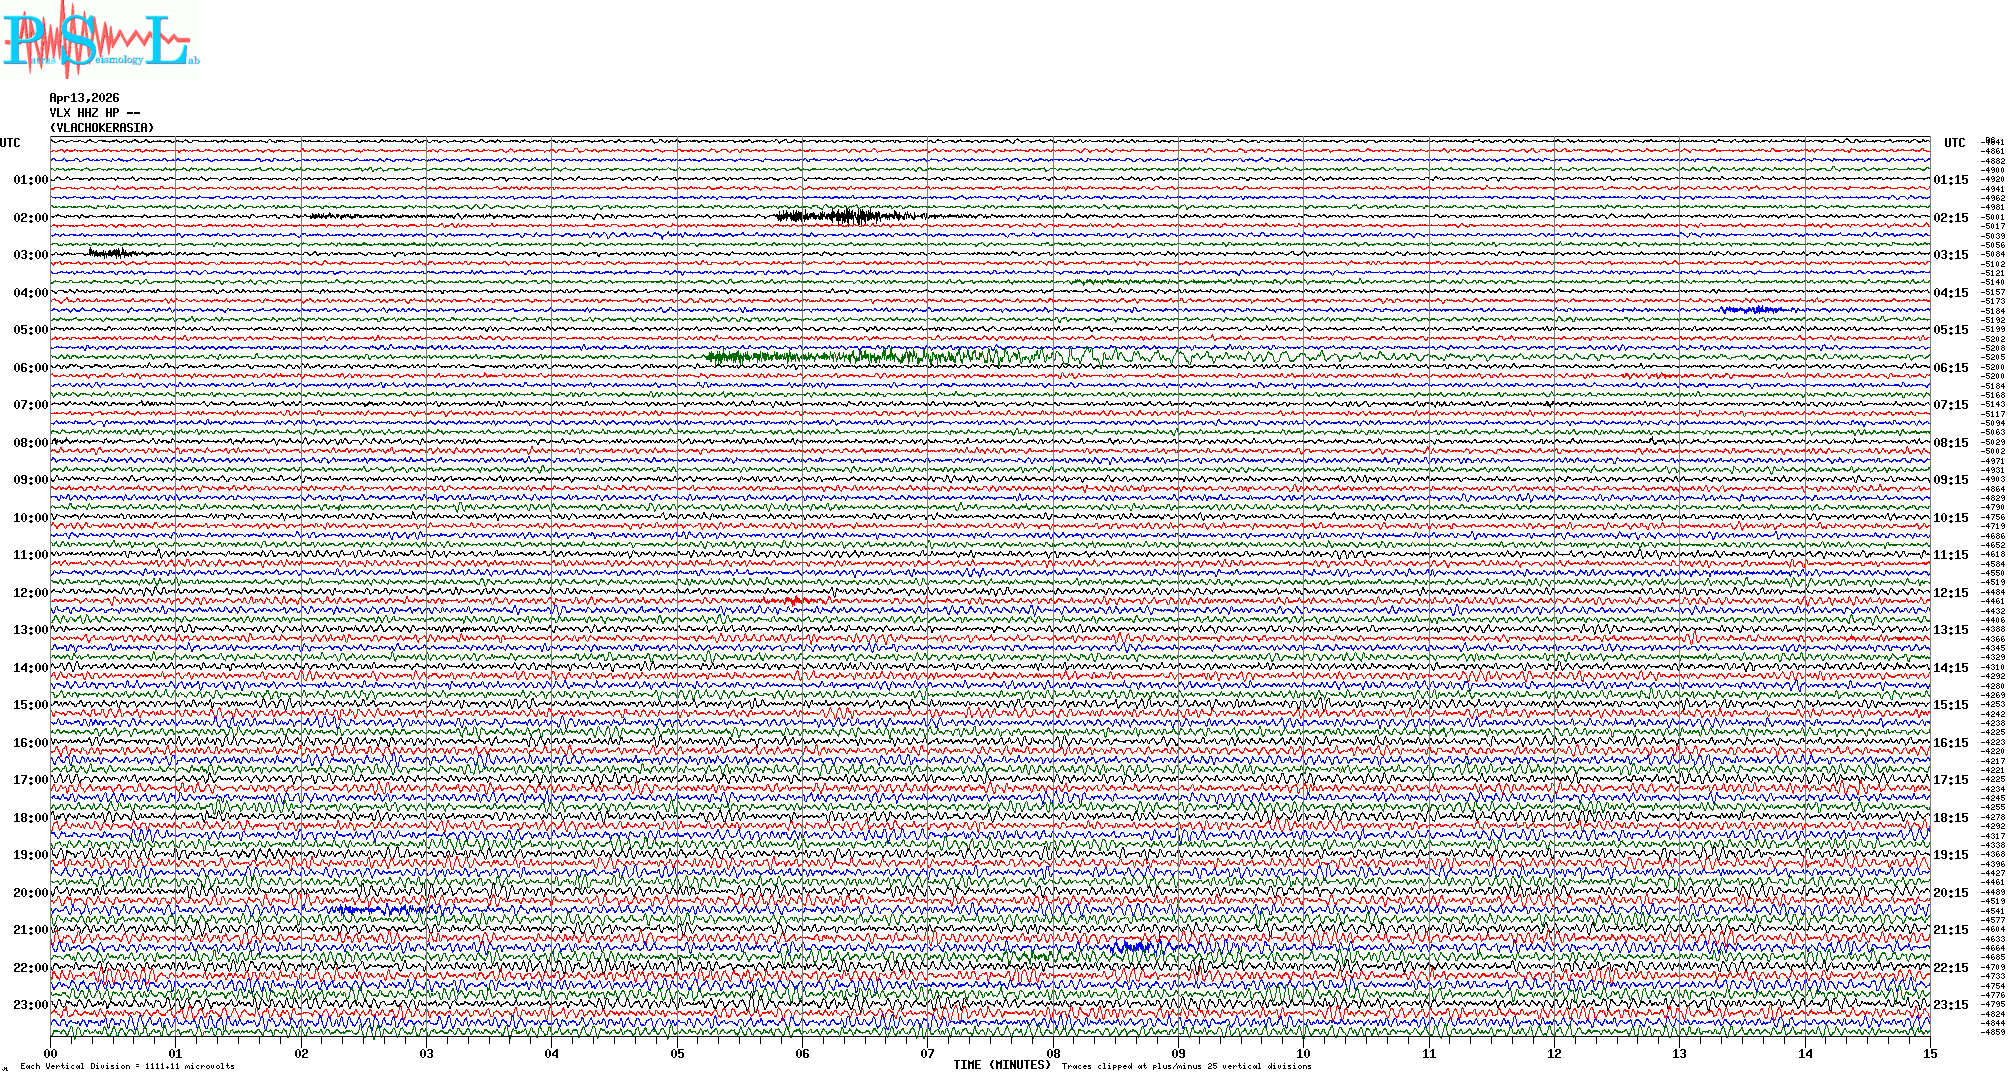This screenshot has width=2010, height=1080.
Task: Click the 06:00 hour label on left
Action: point(30,368)
